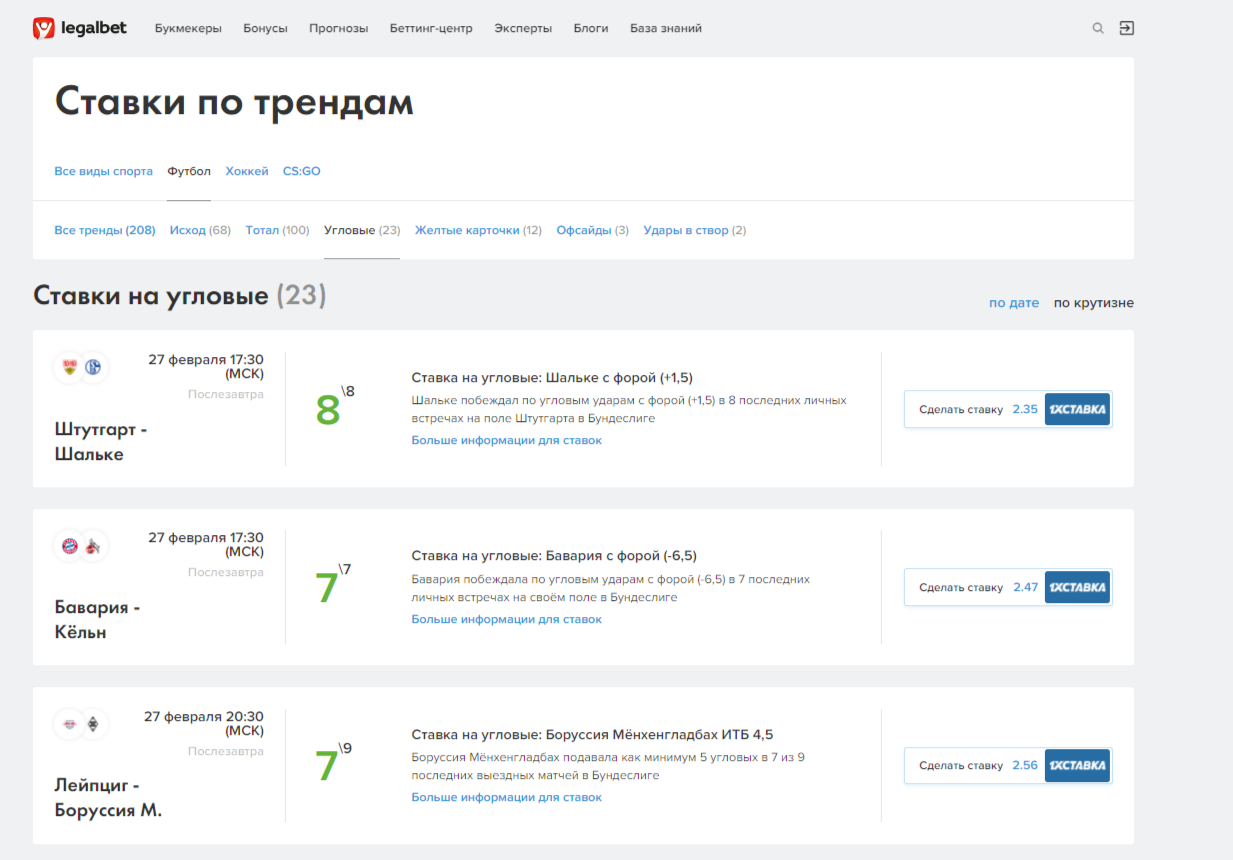Image resolution: width=1233 pixels, height=860 pixels.
Task: Click the legalbet logo
Action: click(x=80, y=28)
